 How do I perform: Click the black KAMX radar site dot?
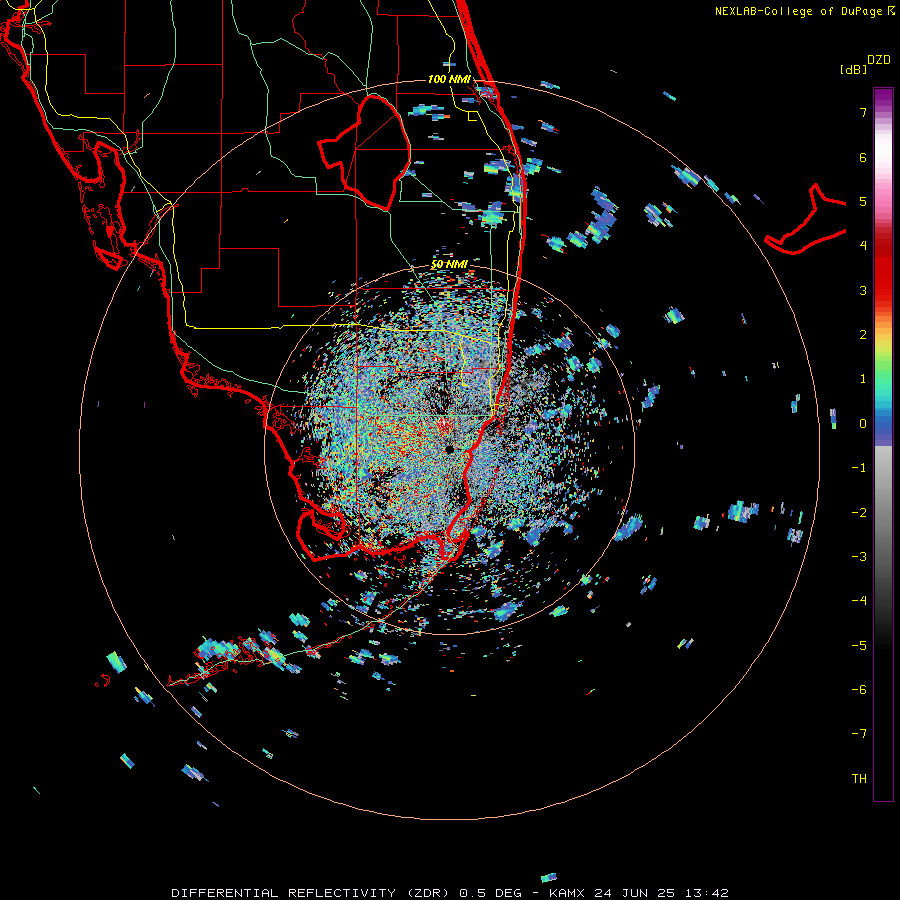[449, 449]
